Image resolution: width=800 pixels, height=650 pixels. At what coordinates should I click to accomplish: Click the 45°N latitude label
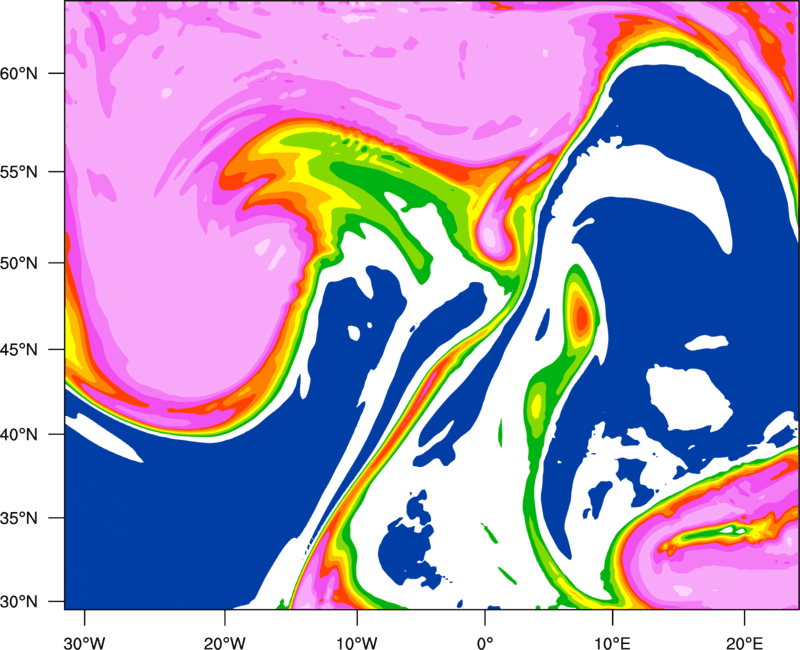(19, 350)
